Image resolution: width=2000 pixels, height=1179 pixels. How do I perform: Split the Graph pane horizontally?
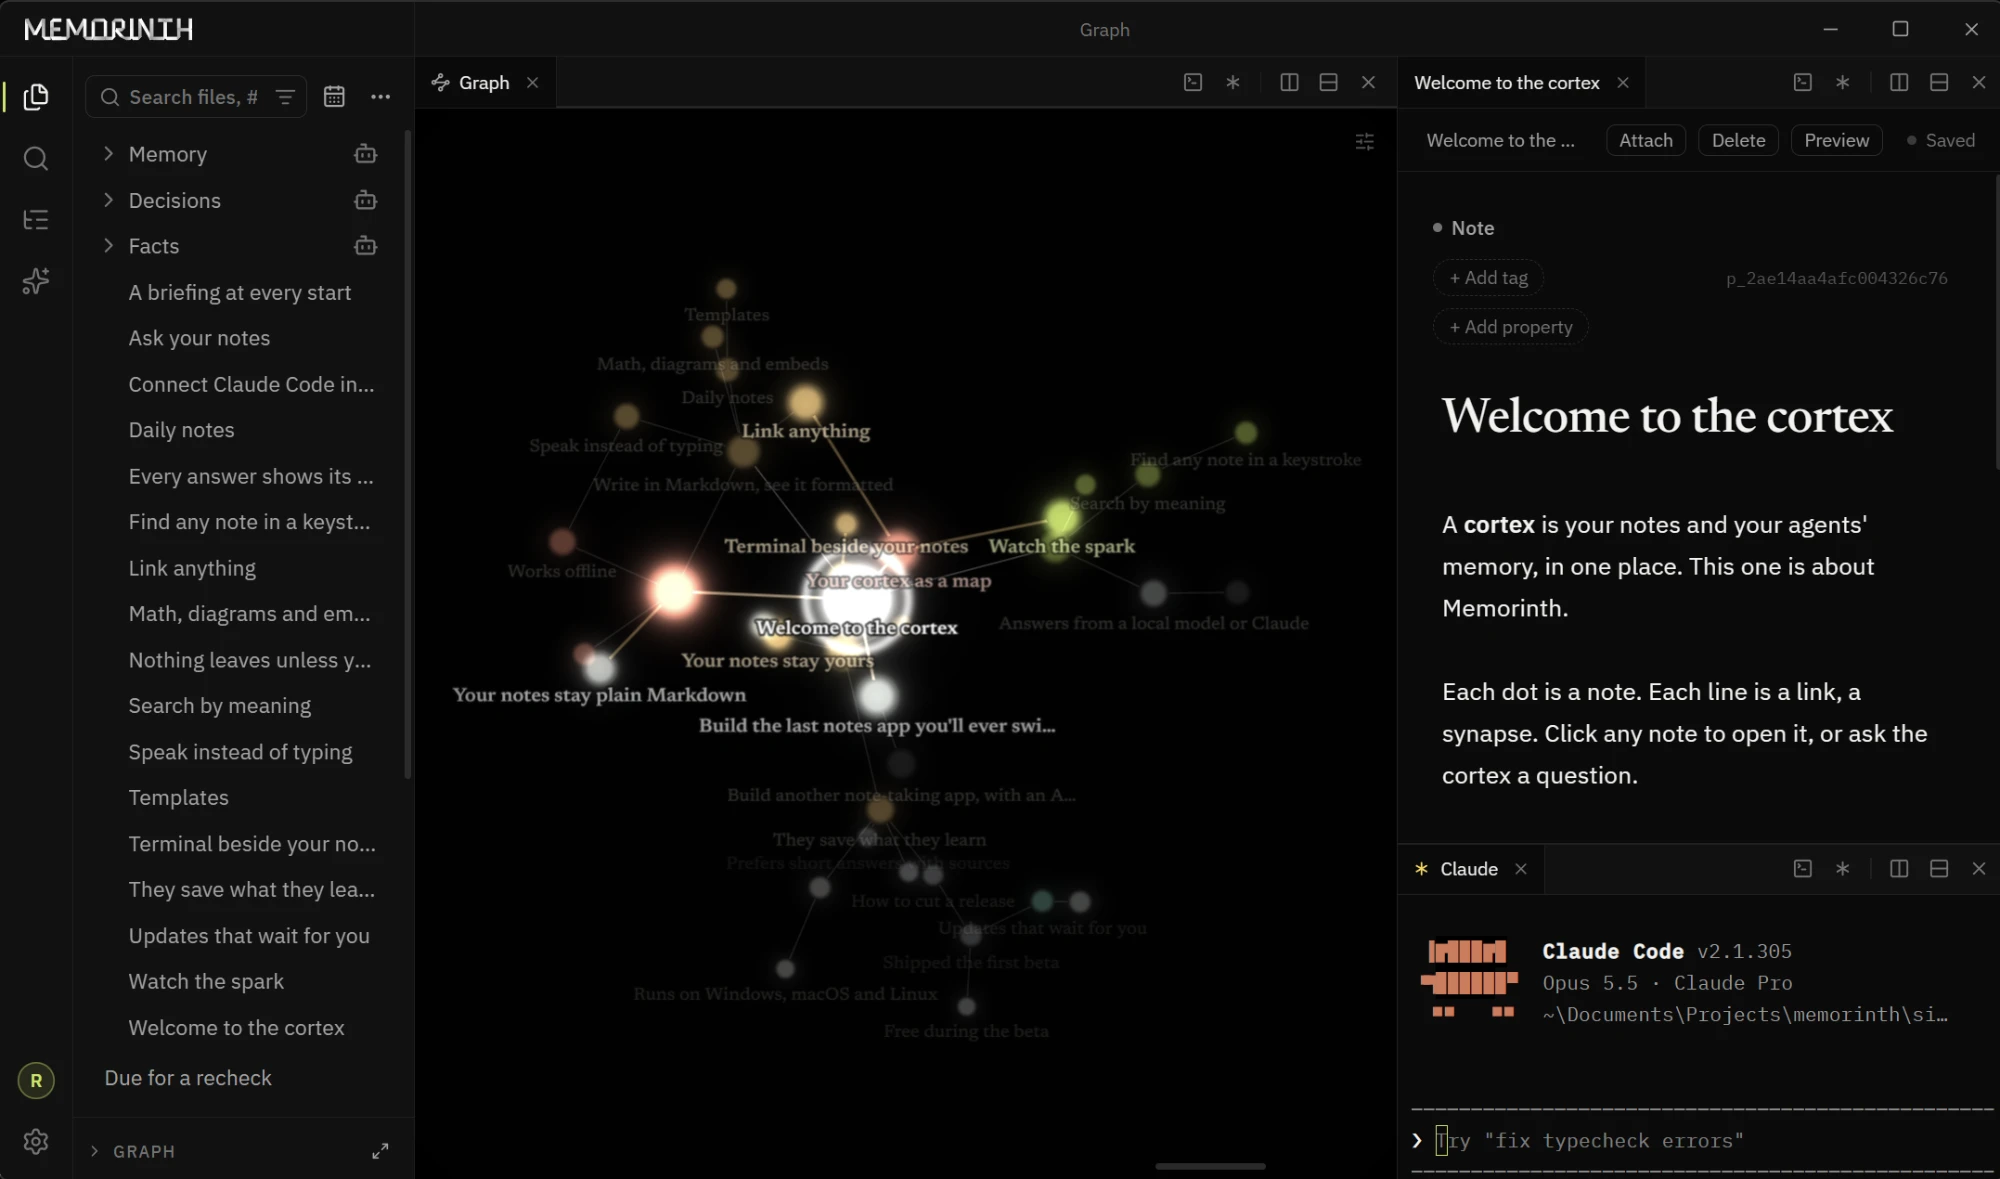click(x=1329, y=83)
